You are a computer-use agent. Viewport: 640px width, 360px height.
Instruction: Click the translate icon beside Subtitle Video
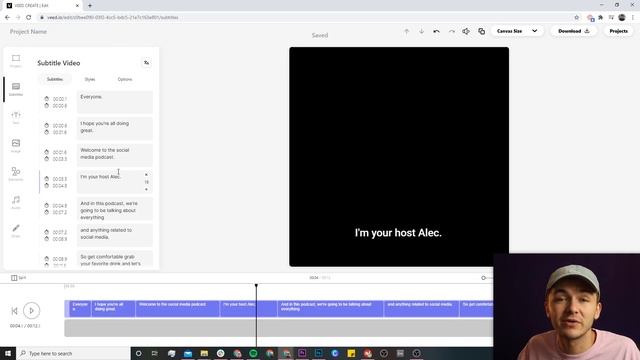(146, 63)
